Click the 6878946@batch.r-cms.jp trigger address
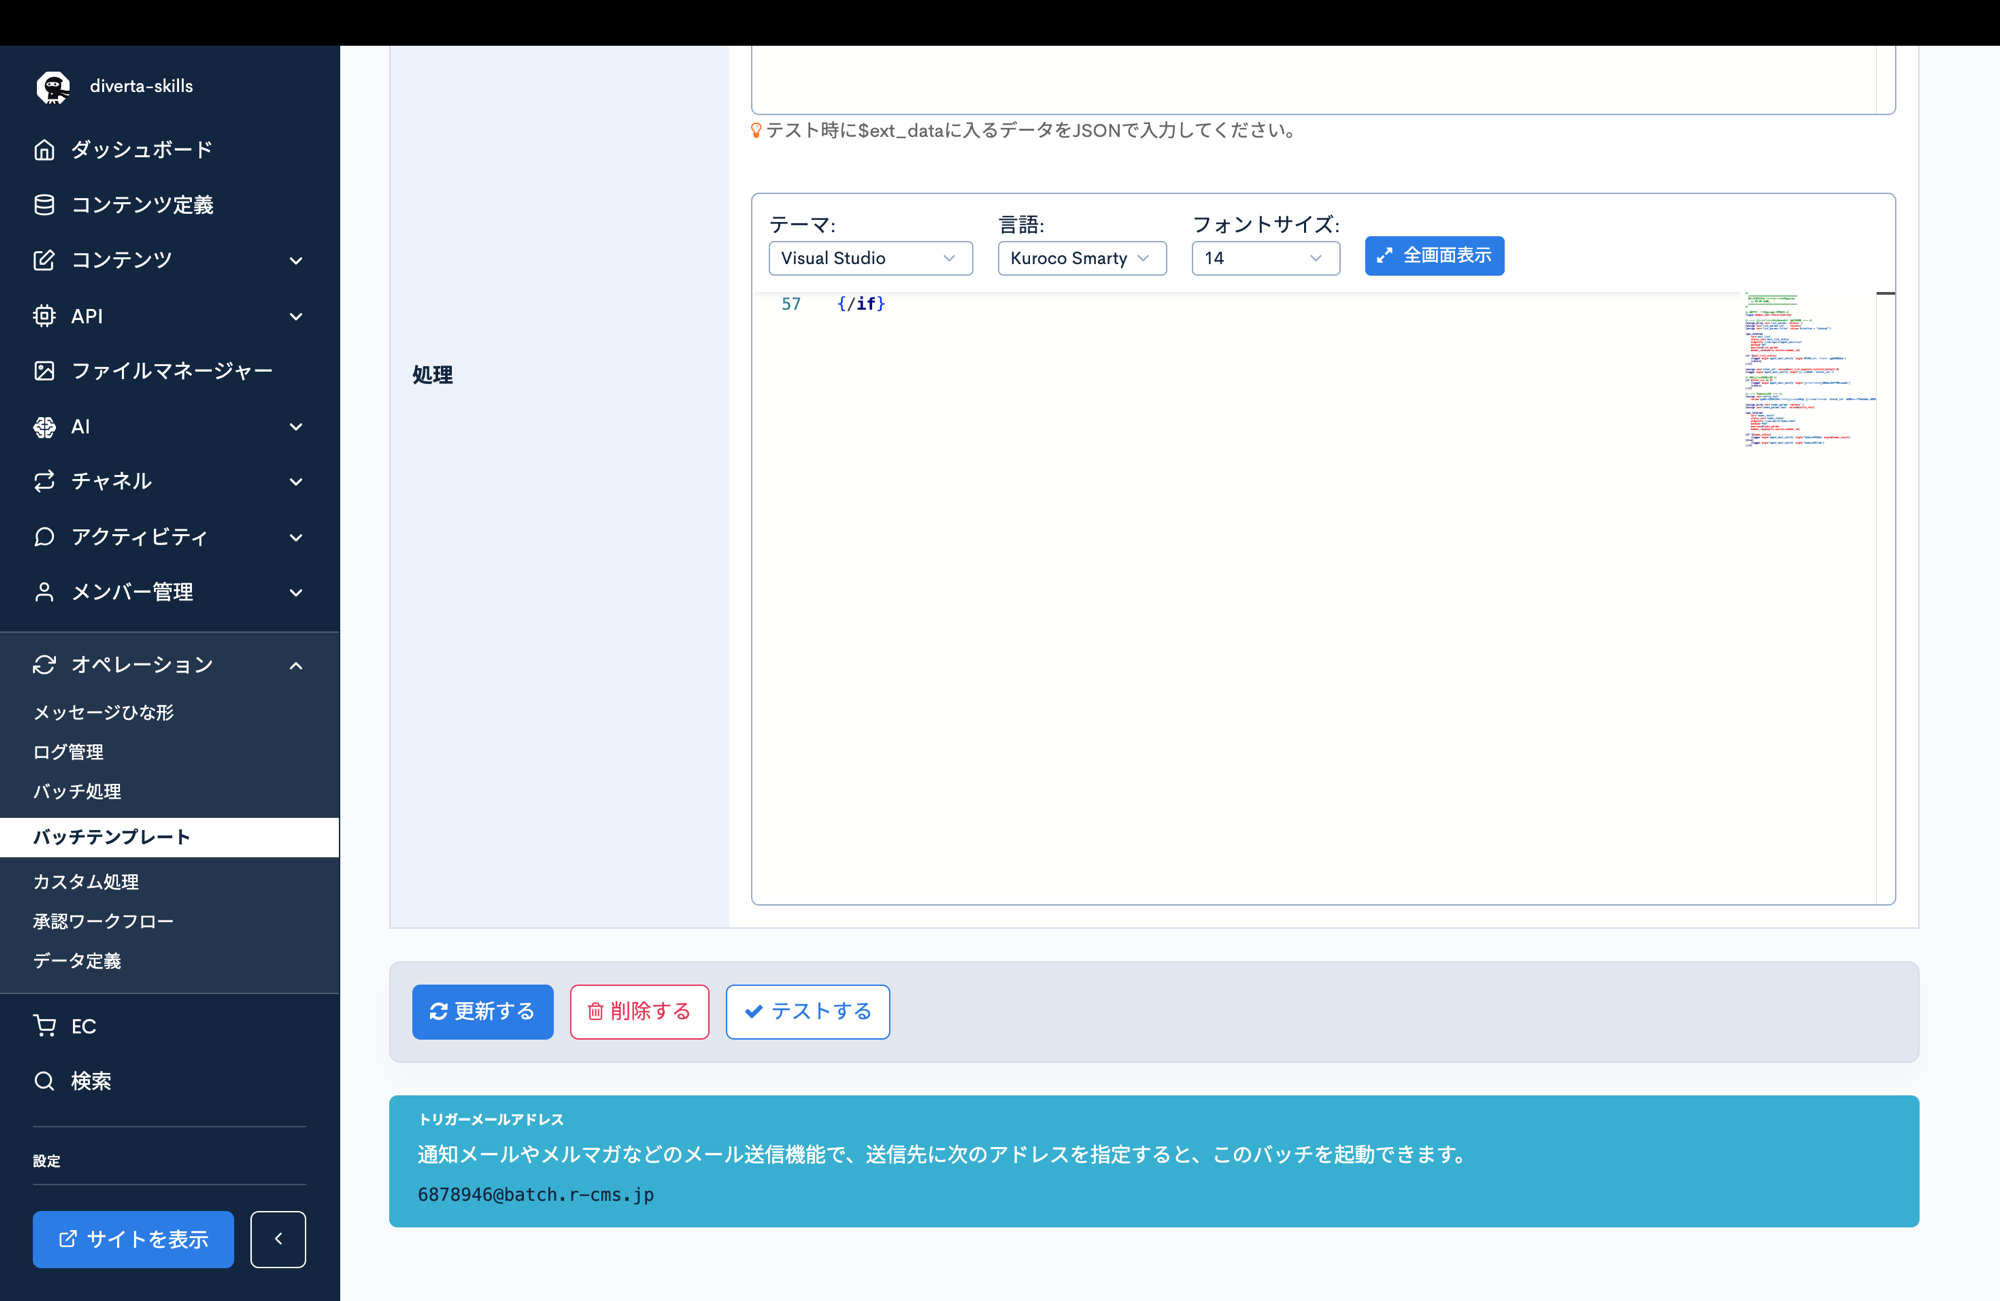2000x1301 pixels. pyautogui.click(x=536, y=1195)
